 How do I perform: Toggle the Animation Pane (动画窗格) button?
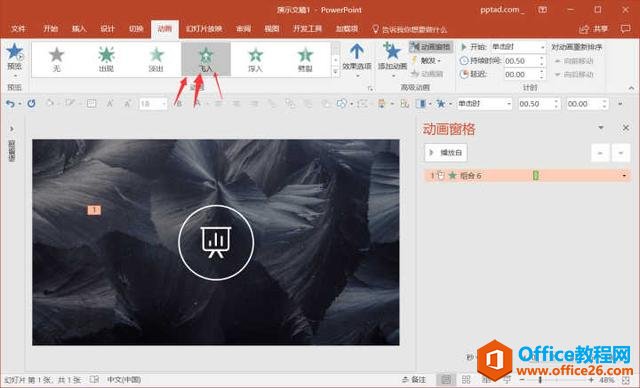[431, 47]
